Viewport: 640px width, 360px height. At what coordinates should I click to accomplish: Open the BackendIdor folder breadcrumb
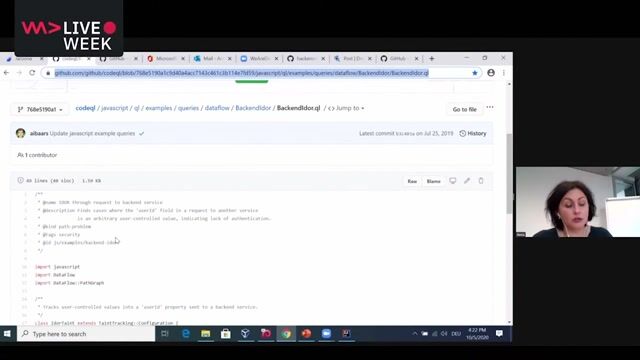[x=253, y=108]
